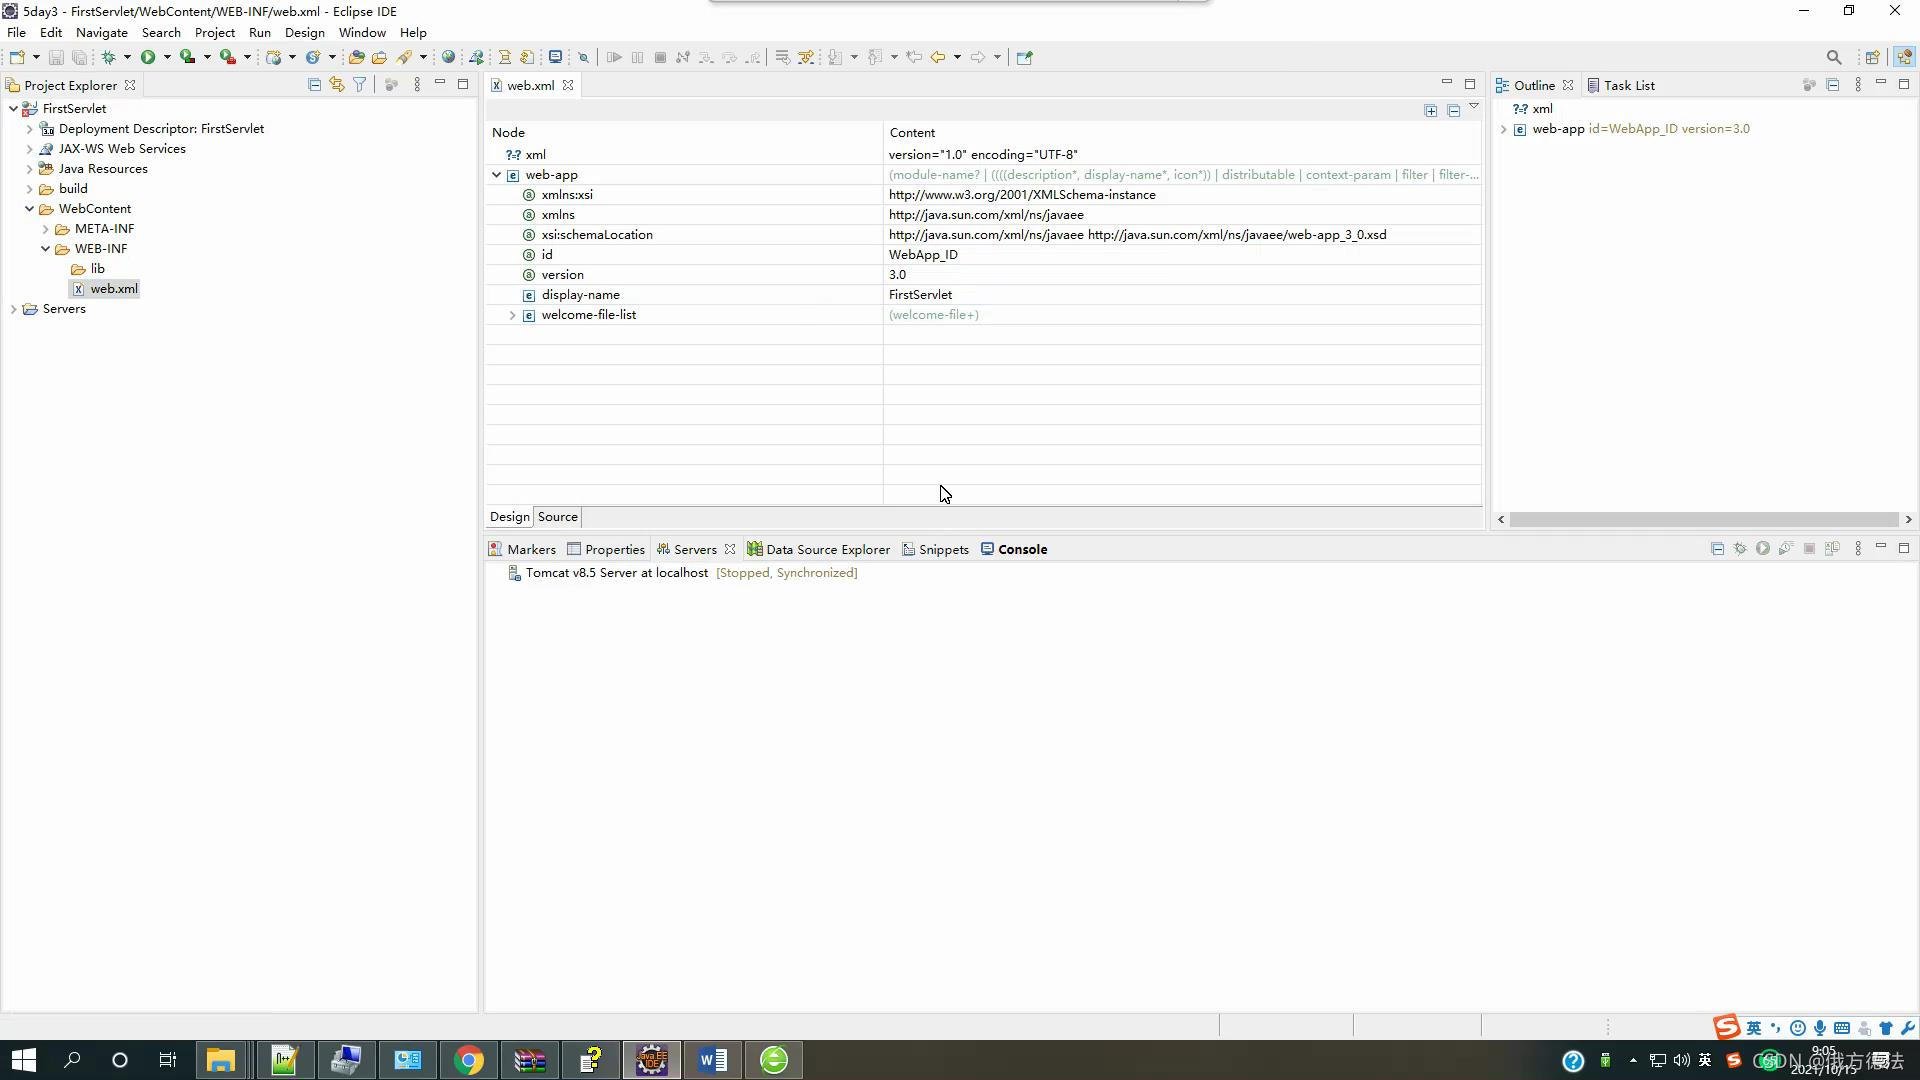Click the Open Perspective icon
This screenshot has height=1080, width=1920.
pos(1872,57)
